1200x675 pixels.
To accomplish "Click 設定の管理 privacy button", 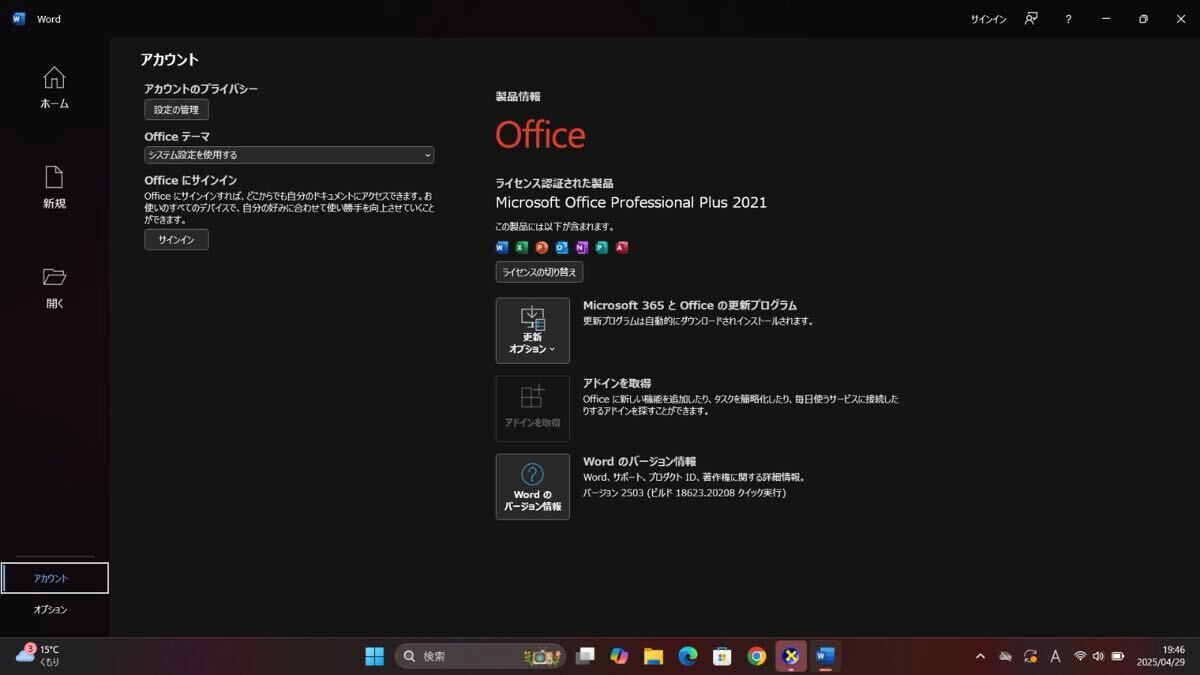I will point(176,110).
